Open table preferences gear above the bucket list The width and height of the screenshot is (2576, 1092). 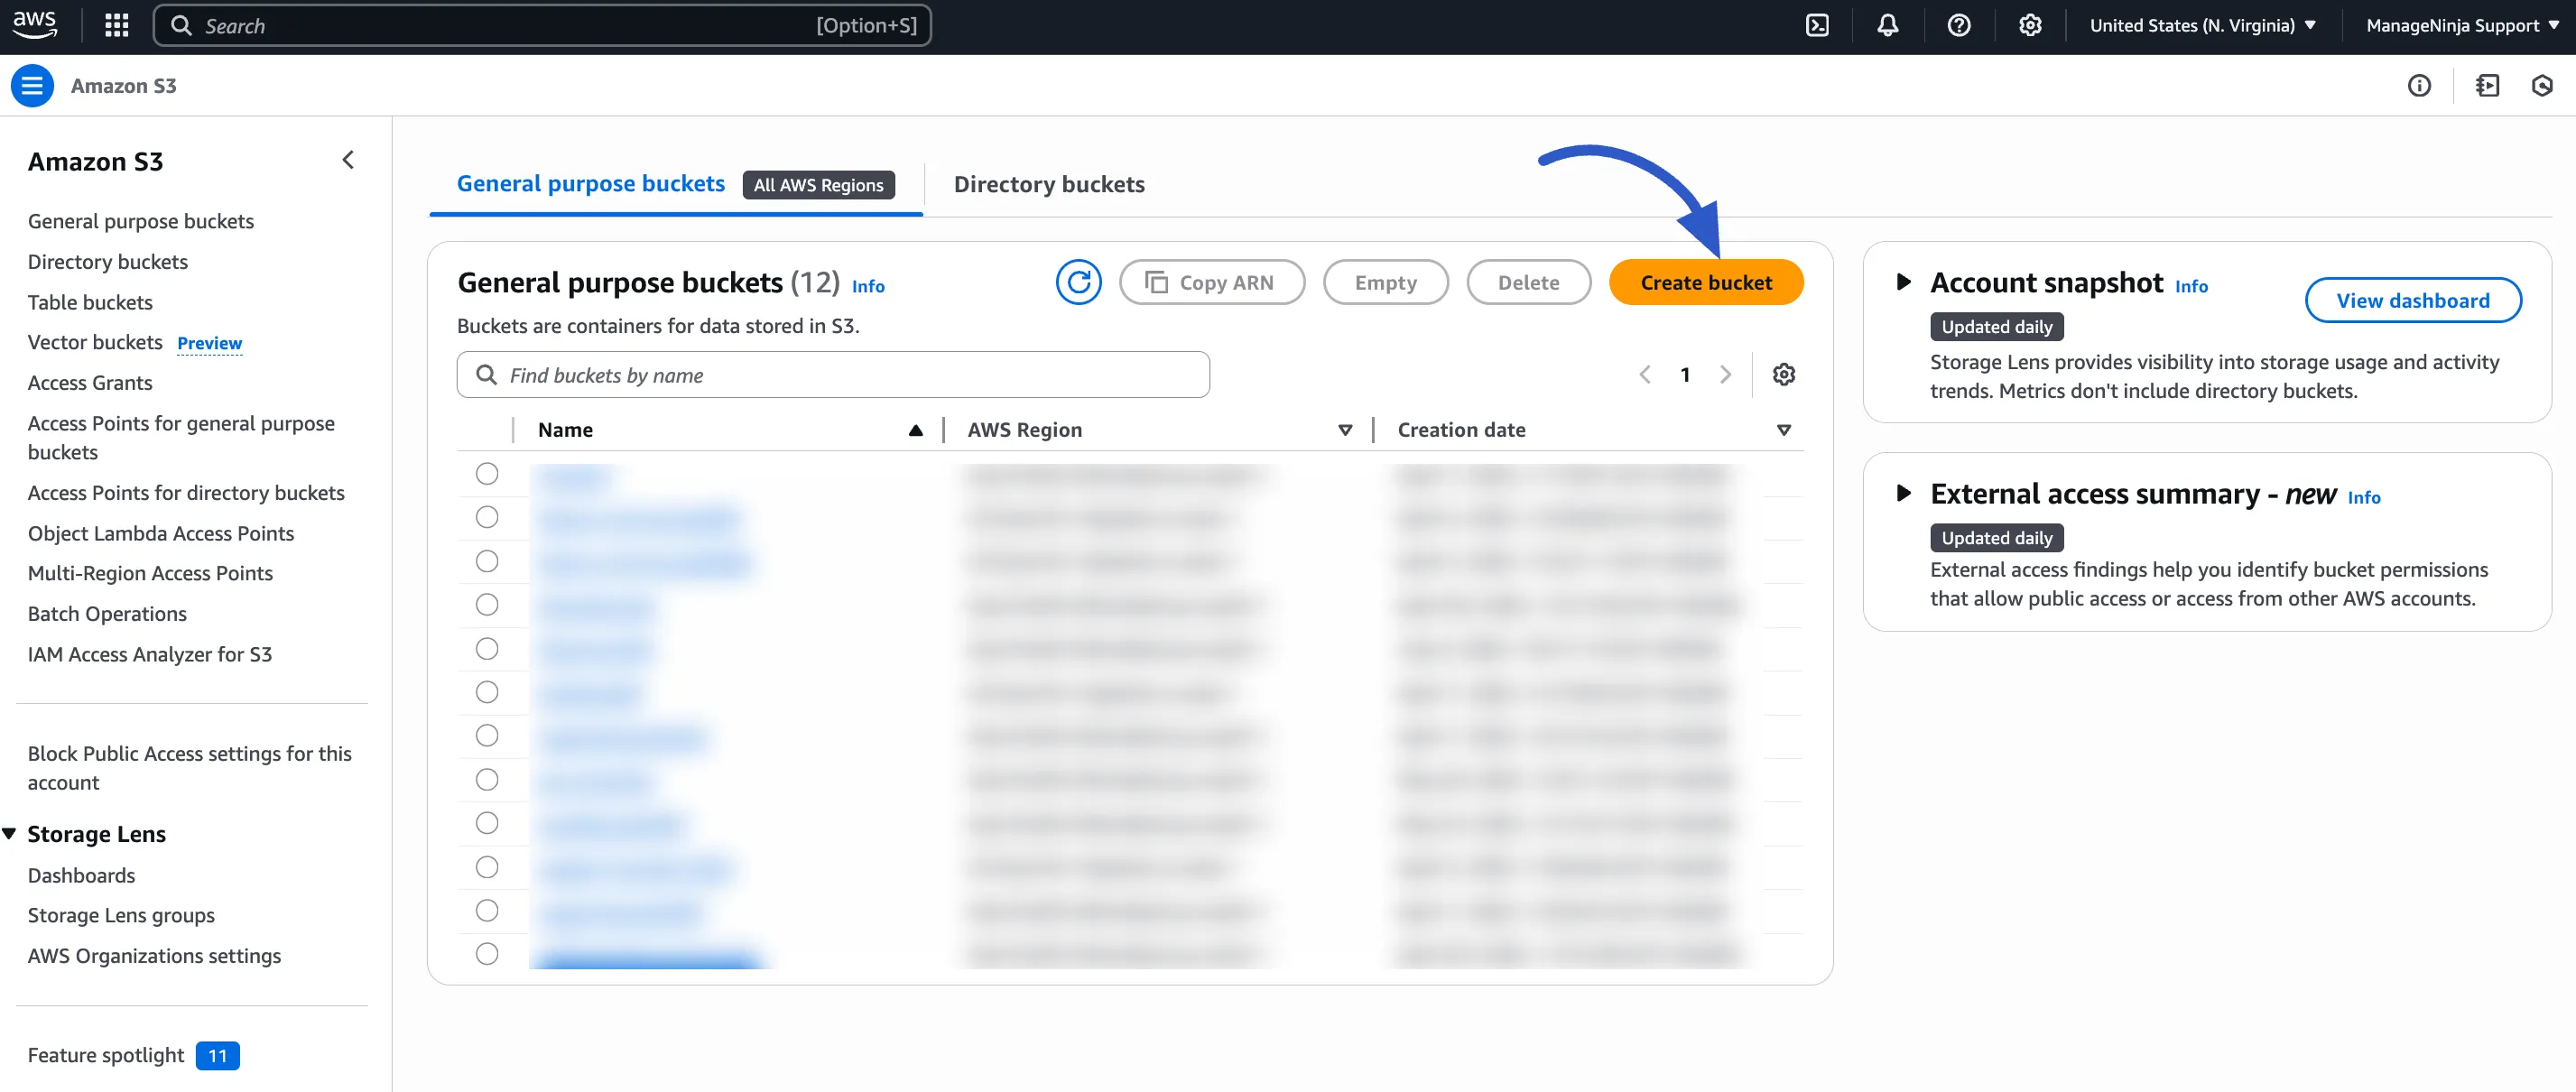click(1784, 374)
